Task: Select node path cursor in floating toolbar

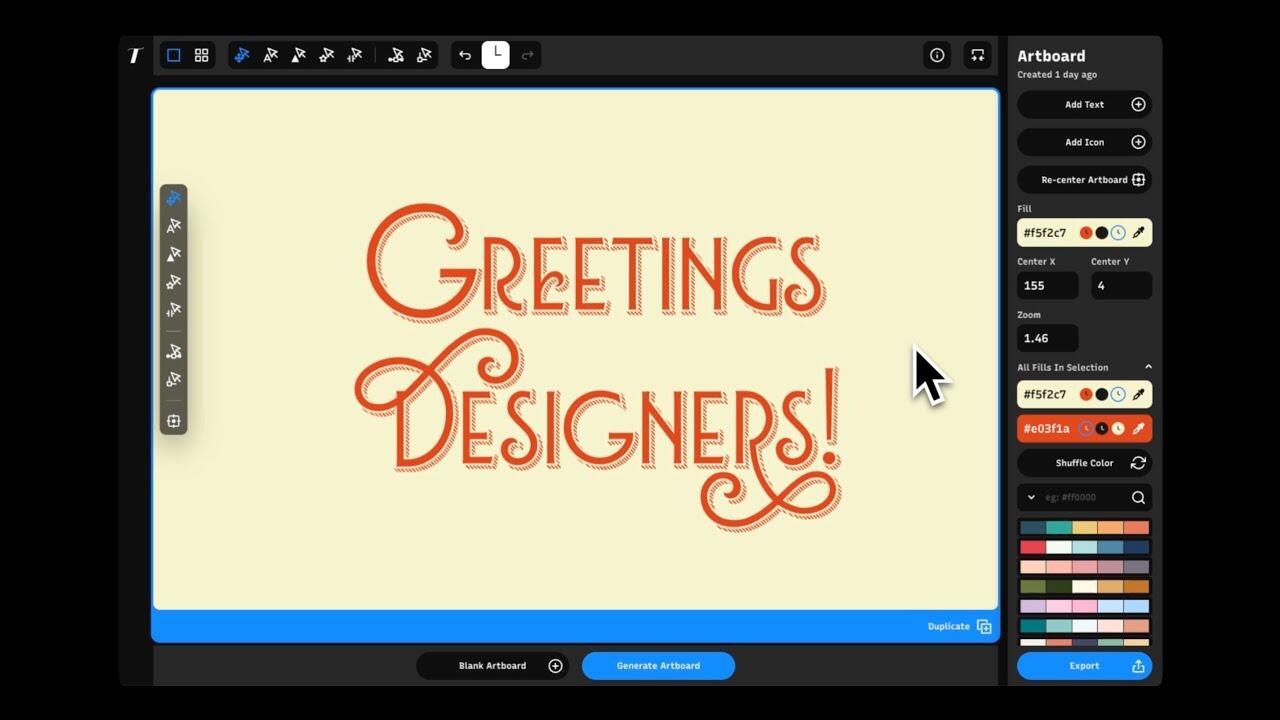Action: coord(174,351)
